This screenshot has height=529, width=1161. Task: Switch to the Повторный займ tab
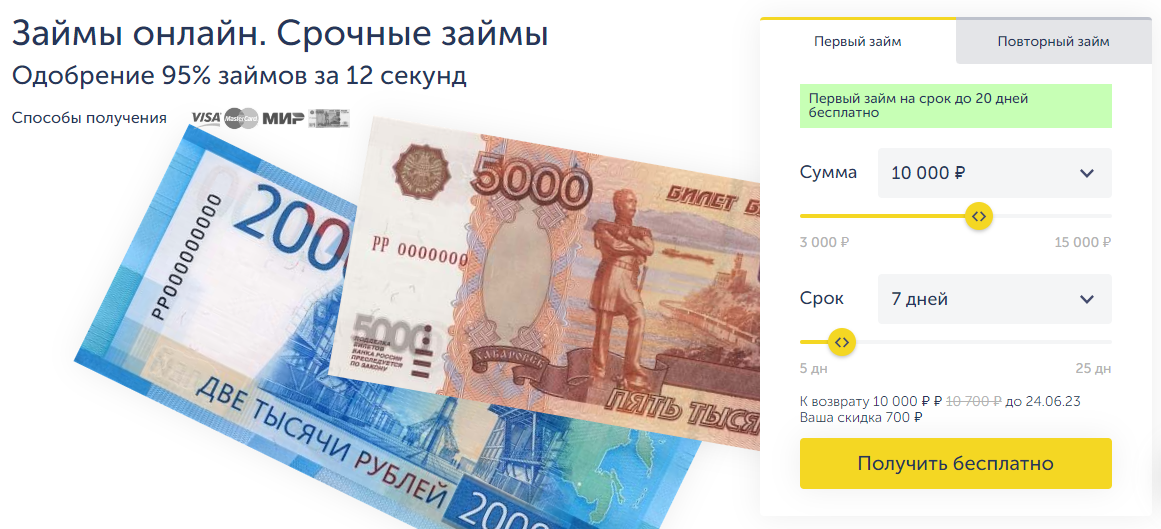point(1053,41)
